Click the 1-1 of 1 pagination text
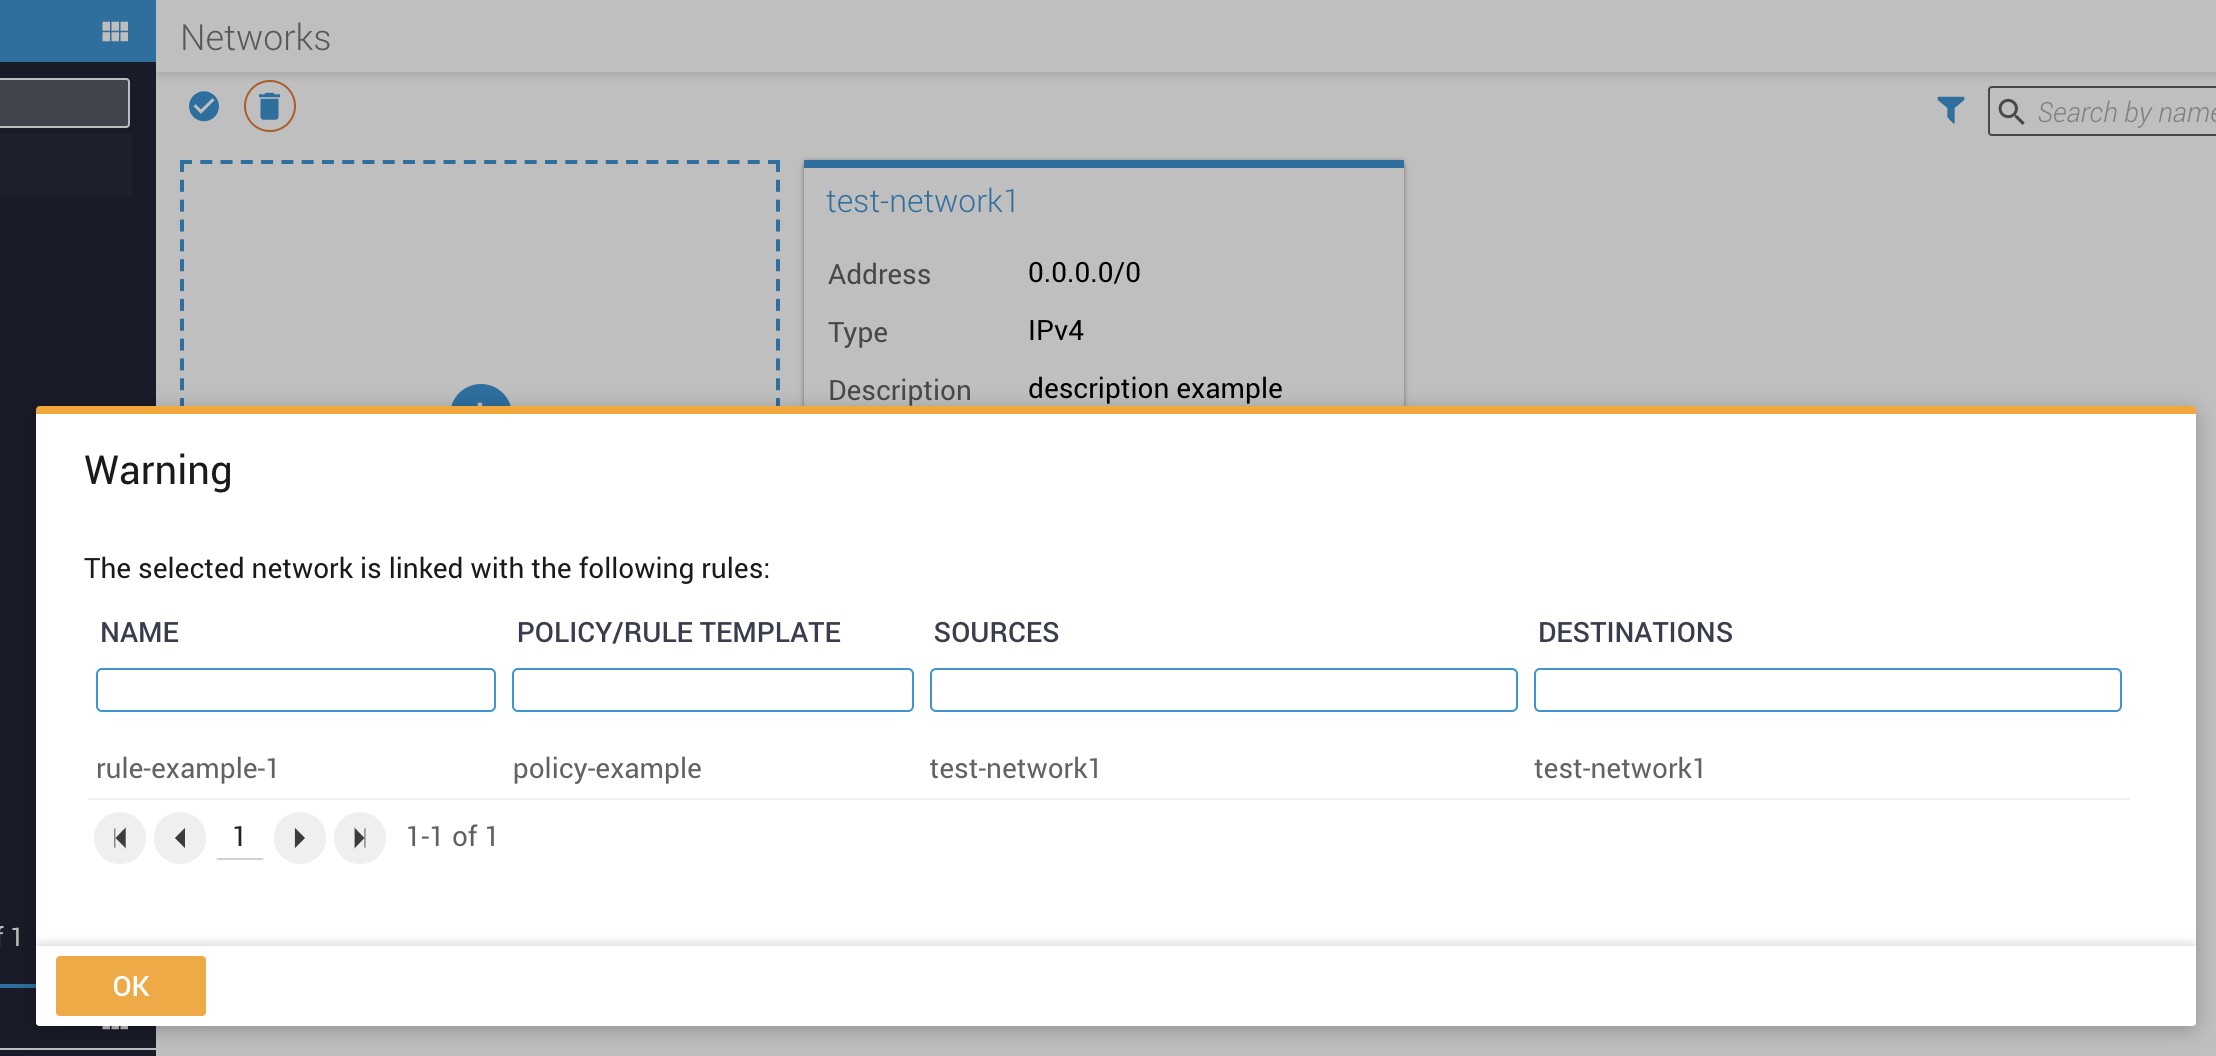 point(452,836)
